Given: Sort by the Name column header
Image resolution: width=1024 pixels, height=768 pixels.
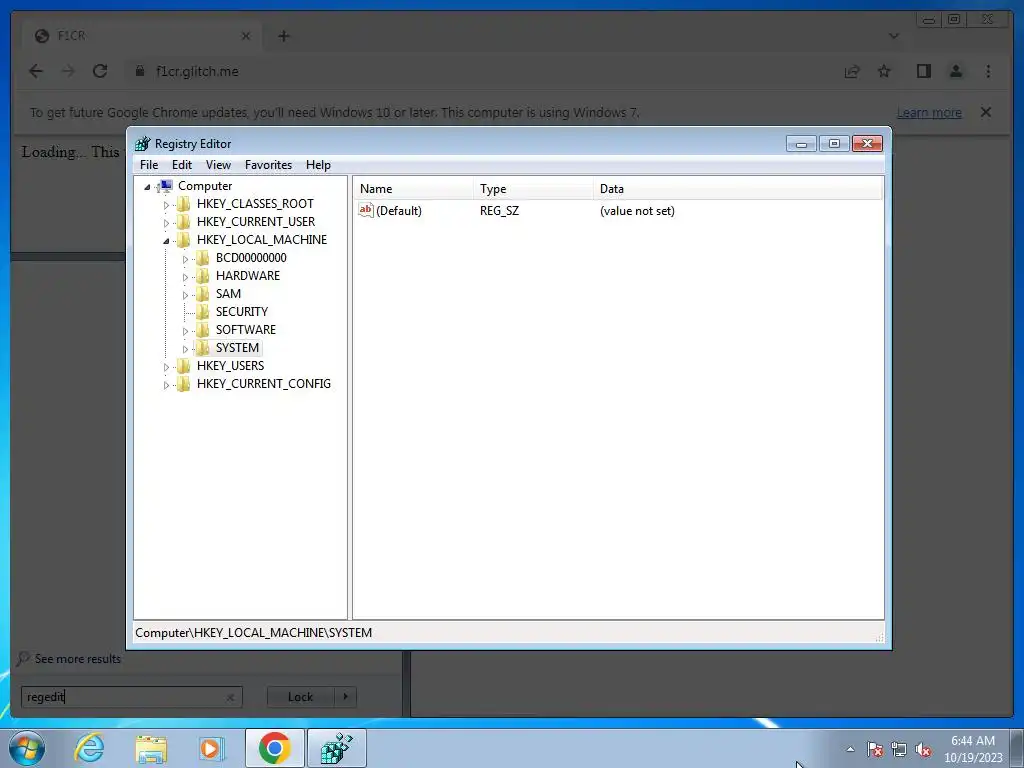Looking at the screenshot, I should click(x=413, y=189).
